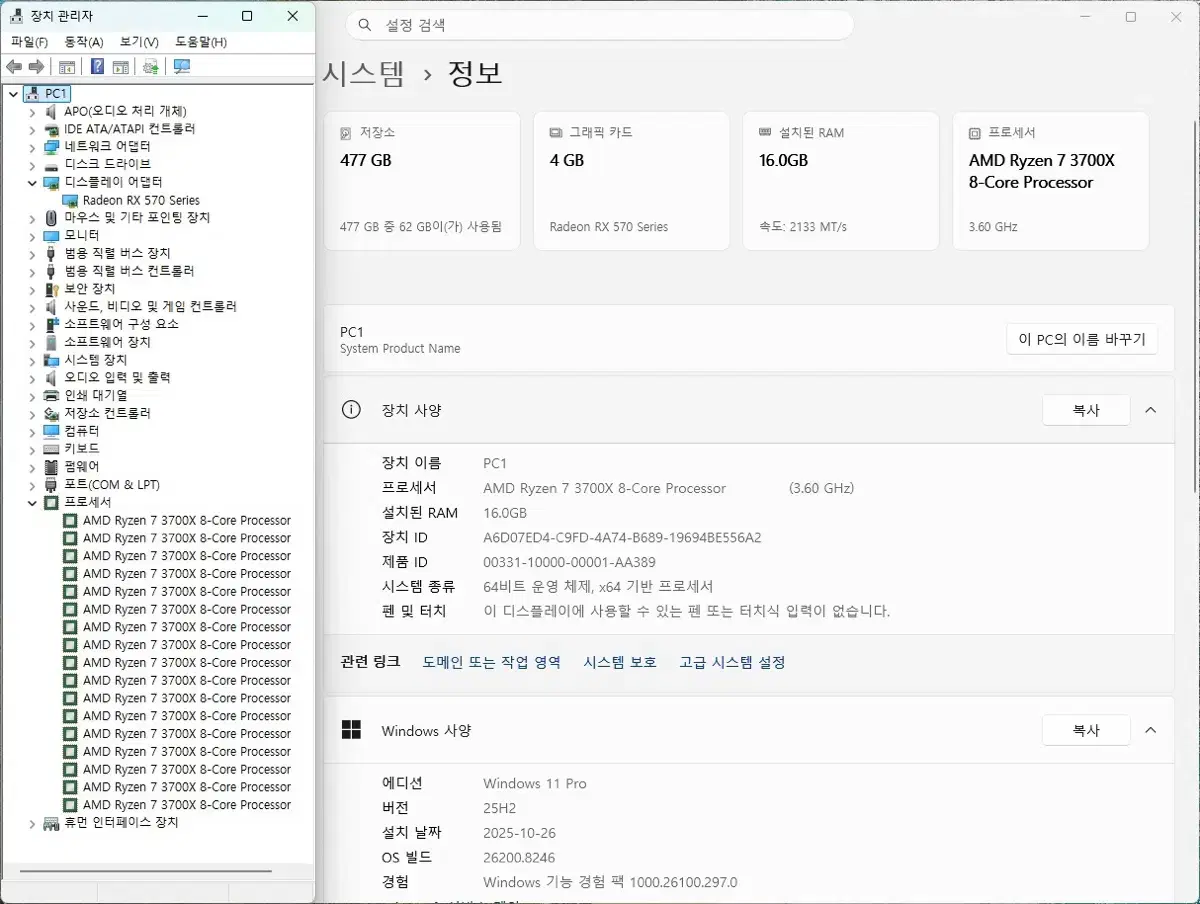Select 시스템 장치 tree item
Viewport: 1200px width, 904px height.
point(95,360)
